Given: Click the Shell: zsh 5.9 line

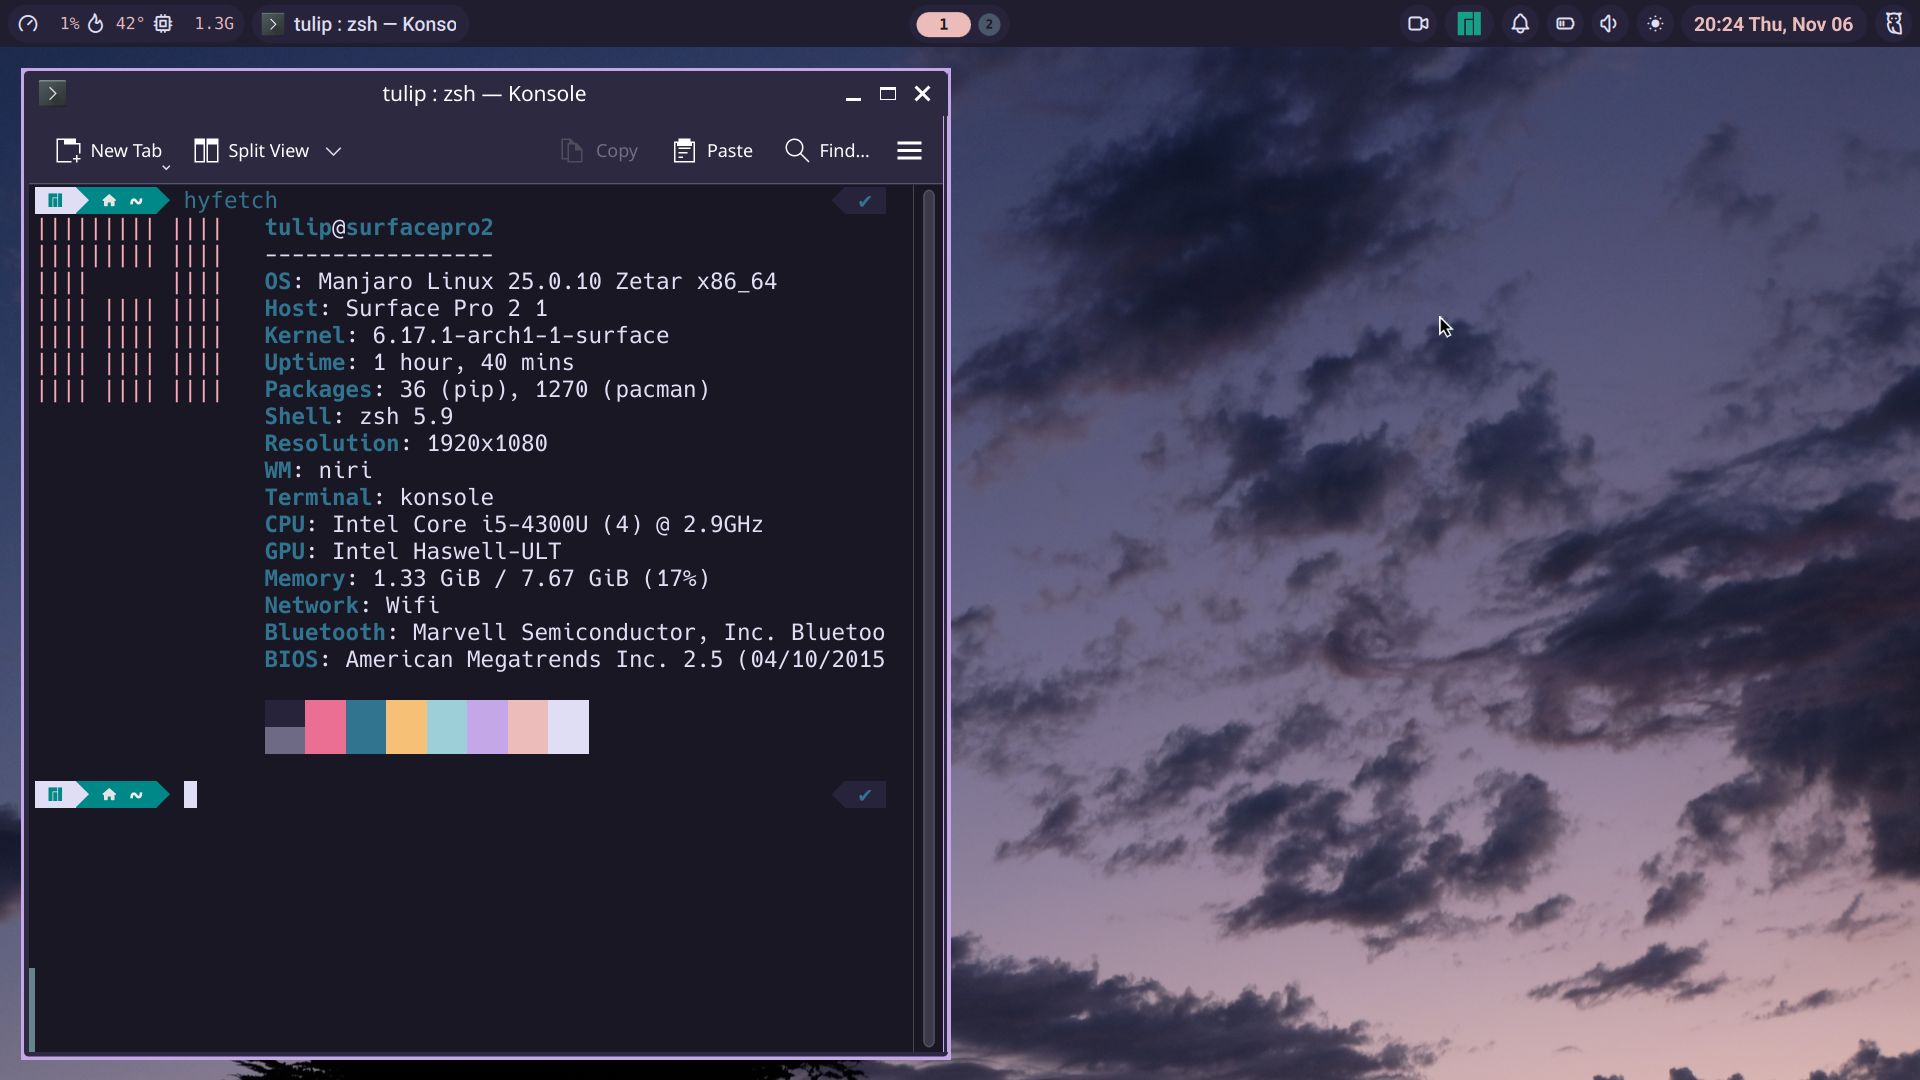Looking at the screenshot, I should click(358, 417).
